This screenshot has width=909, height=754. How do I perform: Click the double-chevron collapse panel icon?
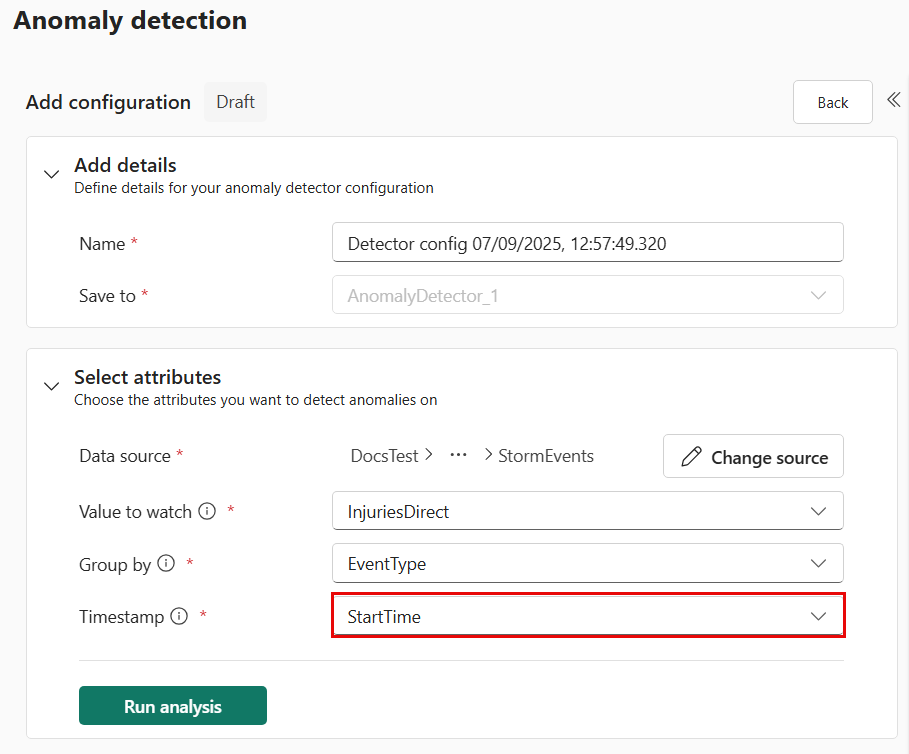tap(893, 101)
